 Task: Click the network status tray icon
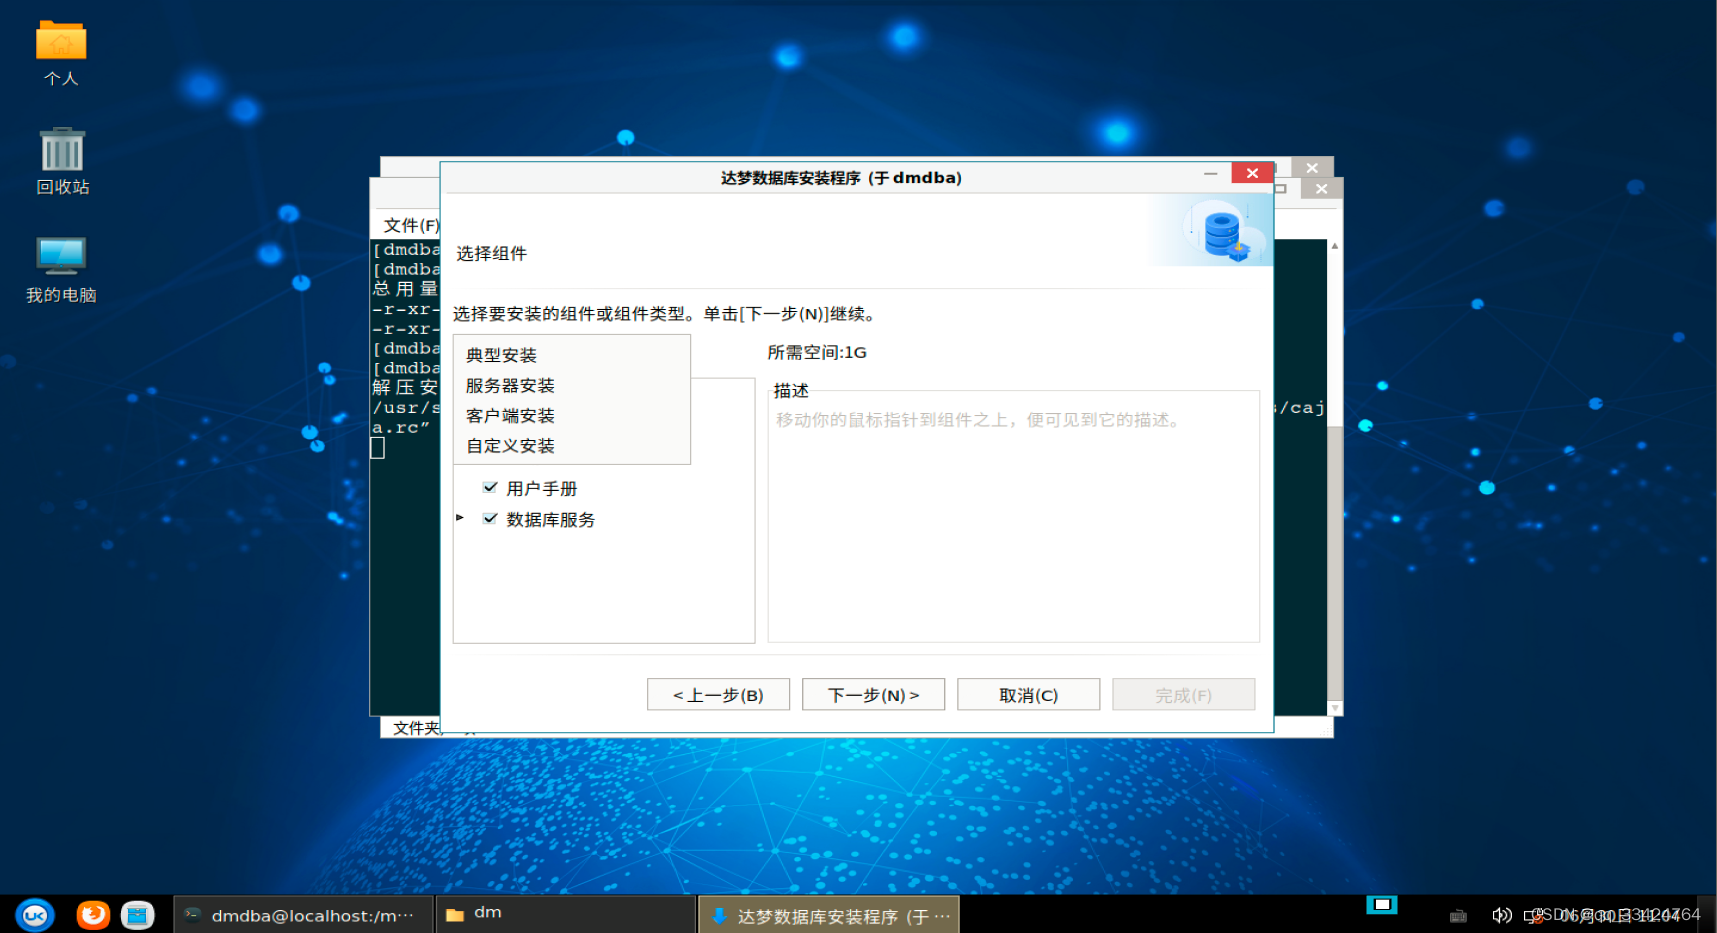tap(1532, 915)
